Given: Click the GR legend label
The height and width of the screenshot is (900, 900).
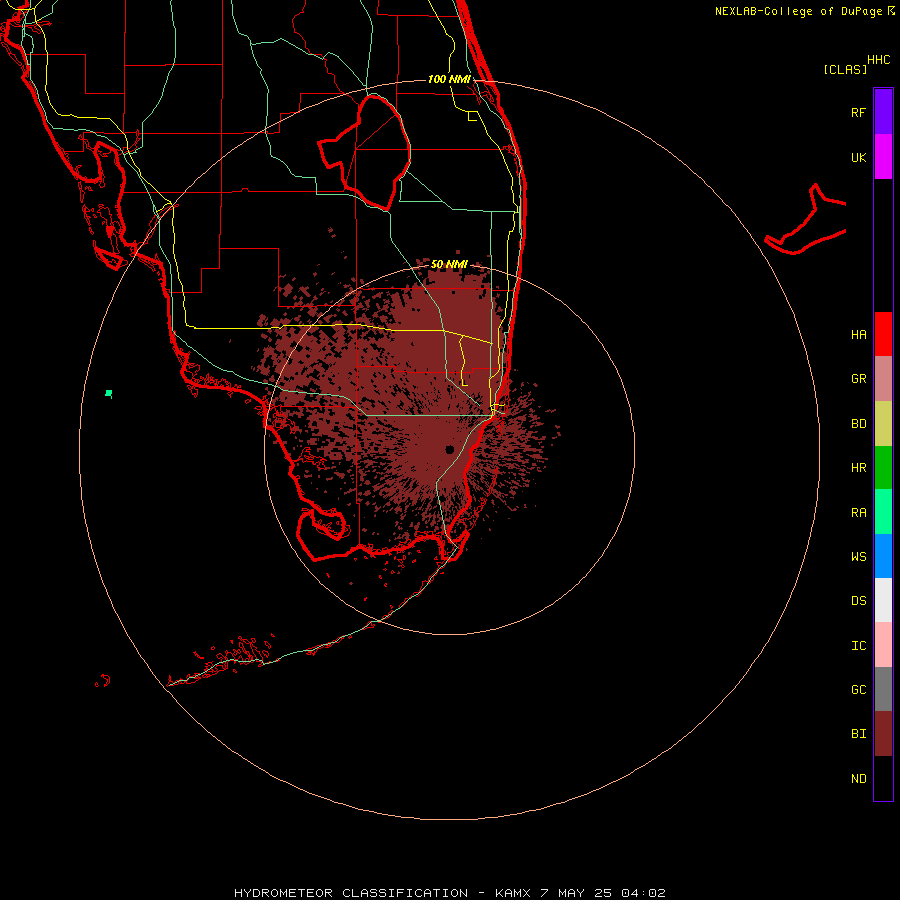Looking at the screenshot, I should tap(858, 379).
